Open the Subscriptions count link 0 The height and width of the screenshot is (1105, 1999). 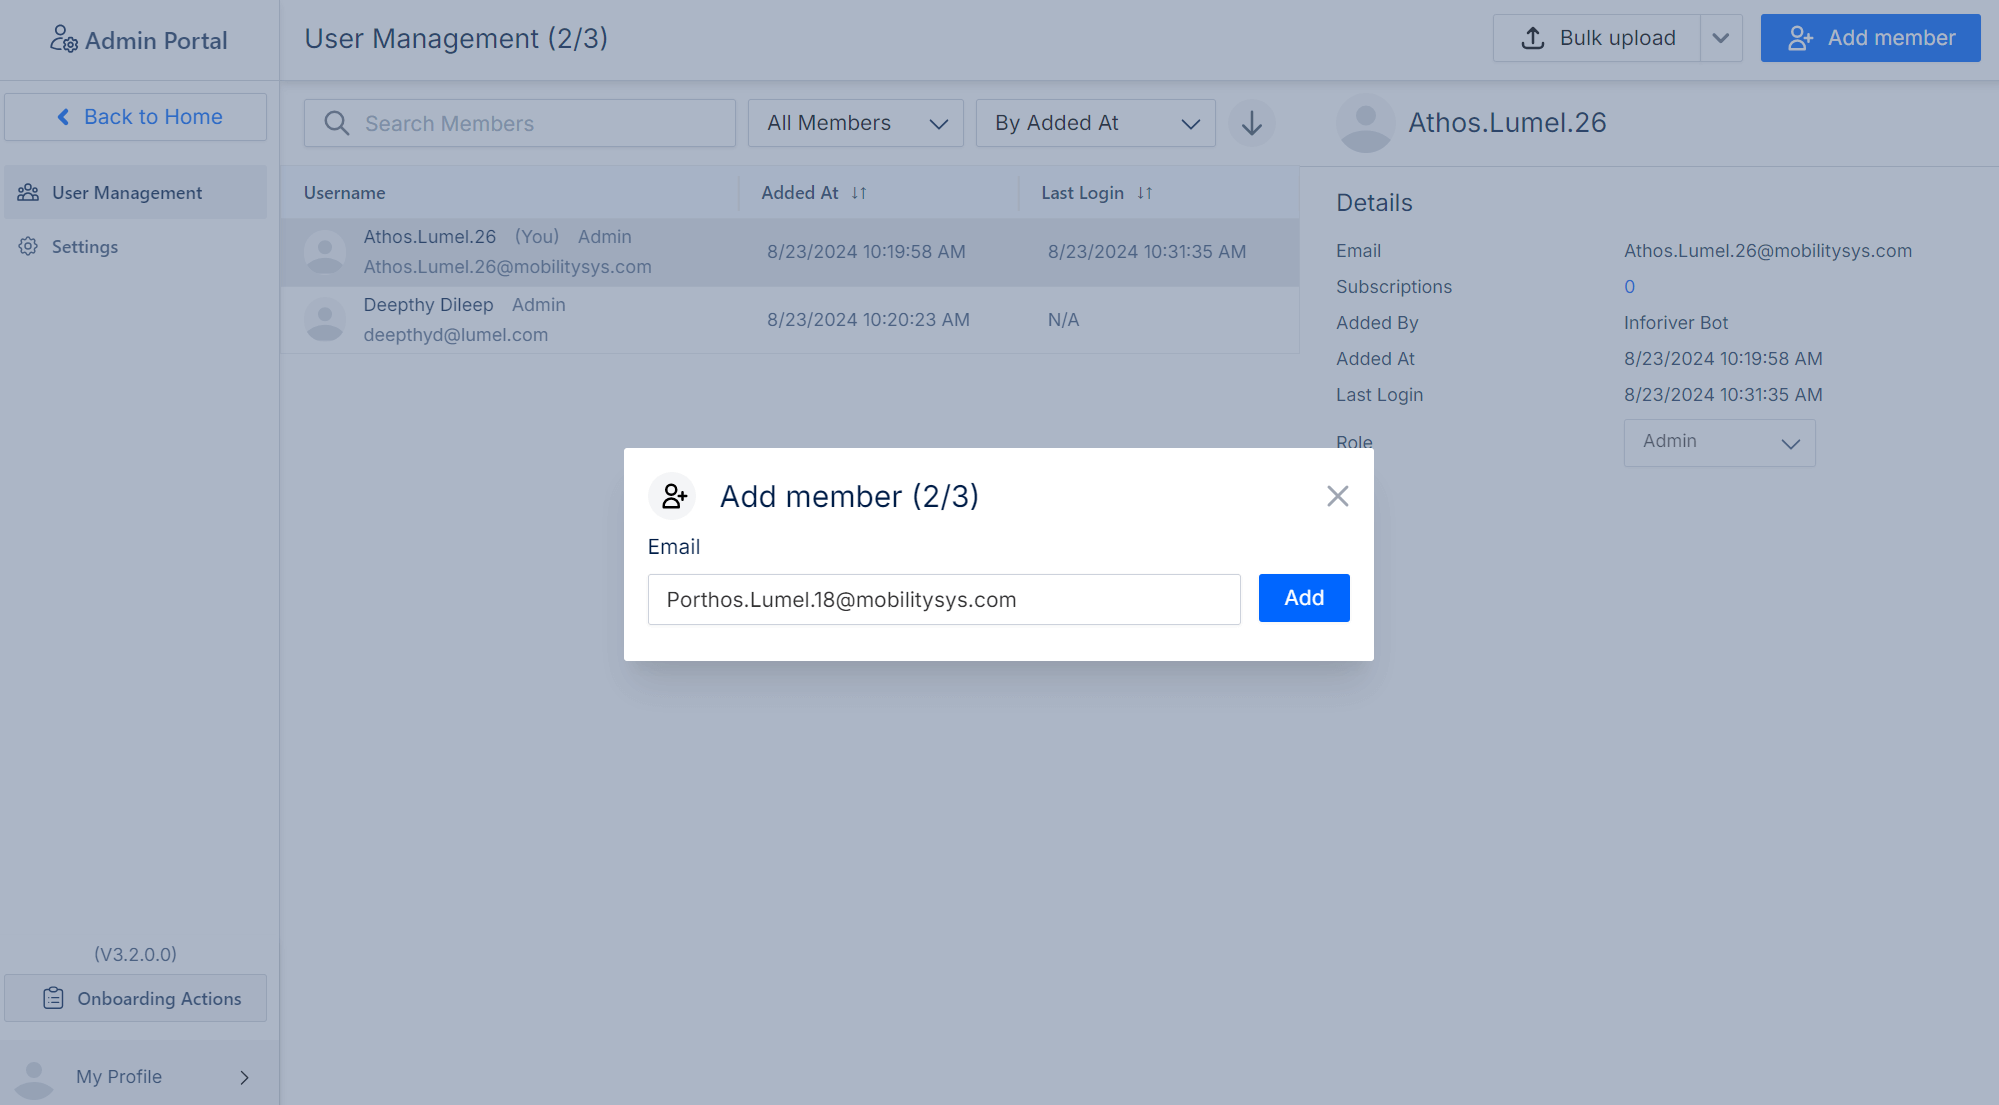tap(1629, 287)
